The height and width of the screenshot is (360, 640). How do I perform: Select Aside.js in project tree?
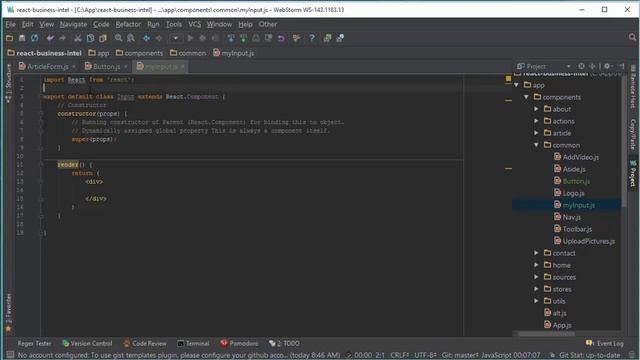(569, 169)
